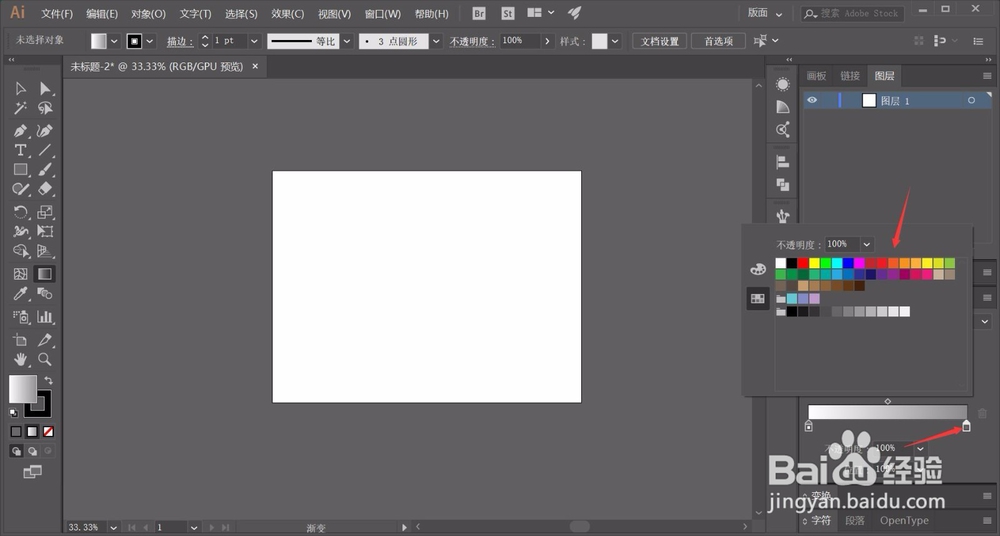Select the right gradient stop
1000x536 pixels.
(966, 426)
